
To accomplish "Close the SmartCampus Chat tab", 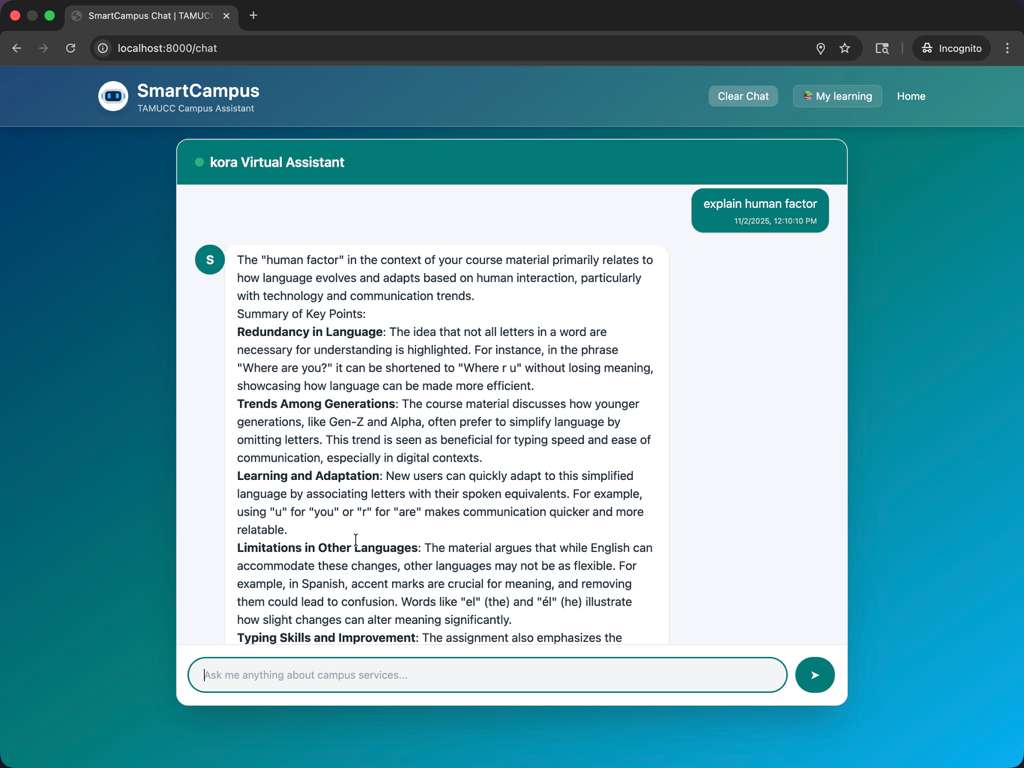I will tap(226, 16).
